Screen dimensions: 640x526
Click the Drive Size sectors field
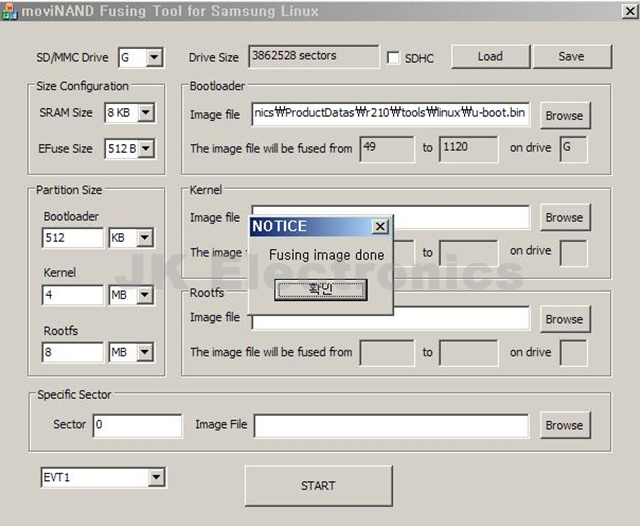pyautogui.click(x=313, y=56)
